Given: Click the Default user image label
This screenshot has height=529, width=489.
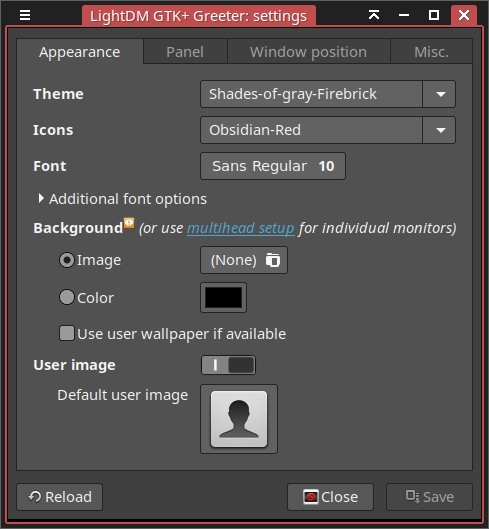Looking at the screenshot, I should [x=123, y=395].
